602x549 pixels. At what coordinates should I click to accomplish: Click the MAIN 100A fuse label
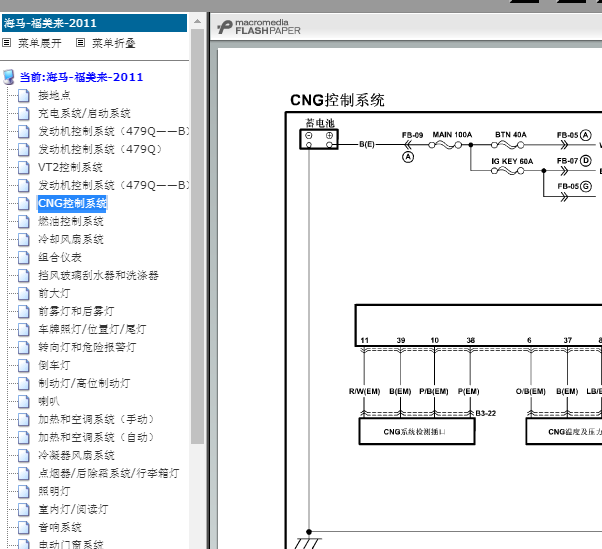(x=452, y=135)
